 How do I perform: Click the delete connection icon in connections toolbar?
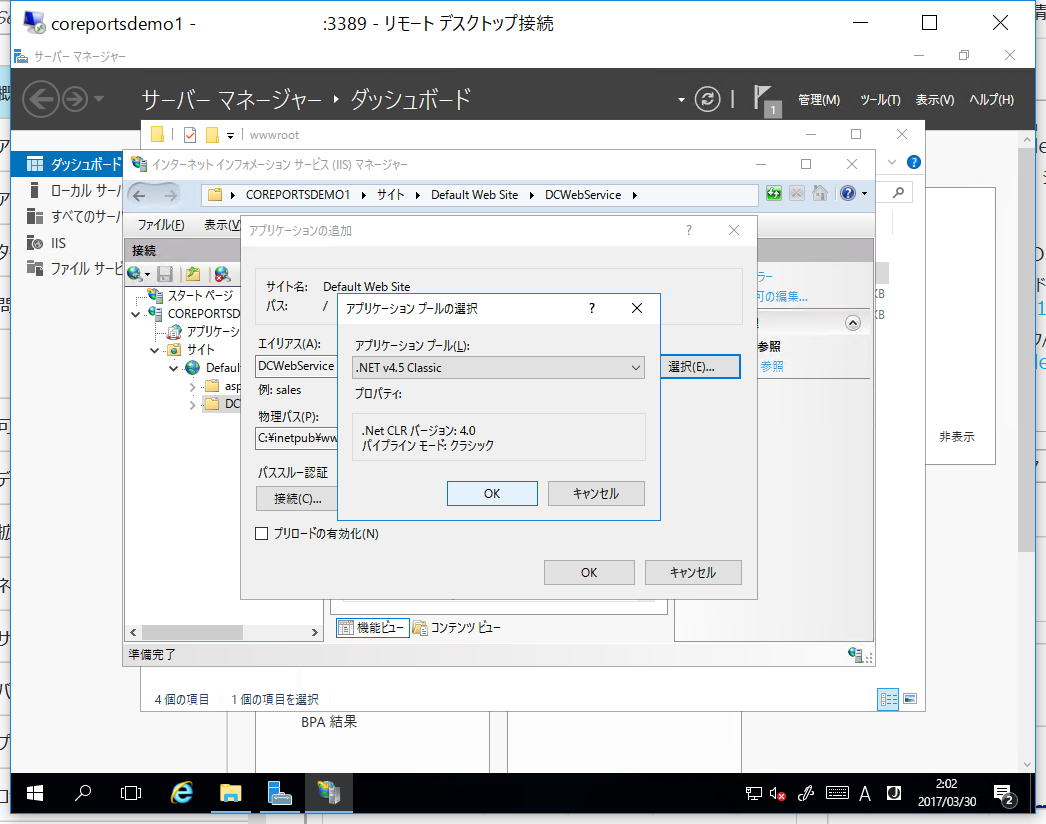click(x=222, y=274)
